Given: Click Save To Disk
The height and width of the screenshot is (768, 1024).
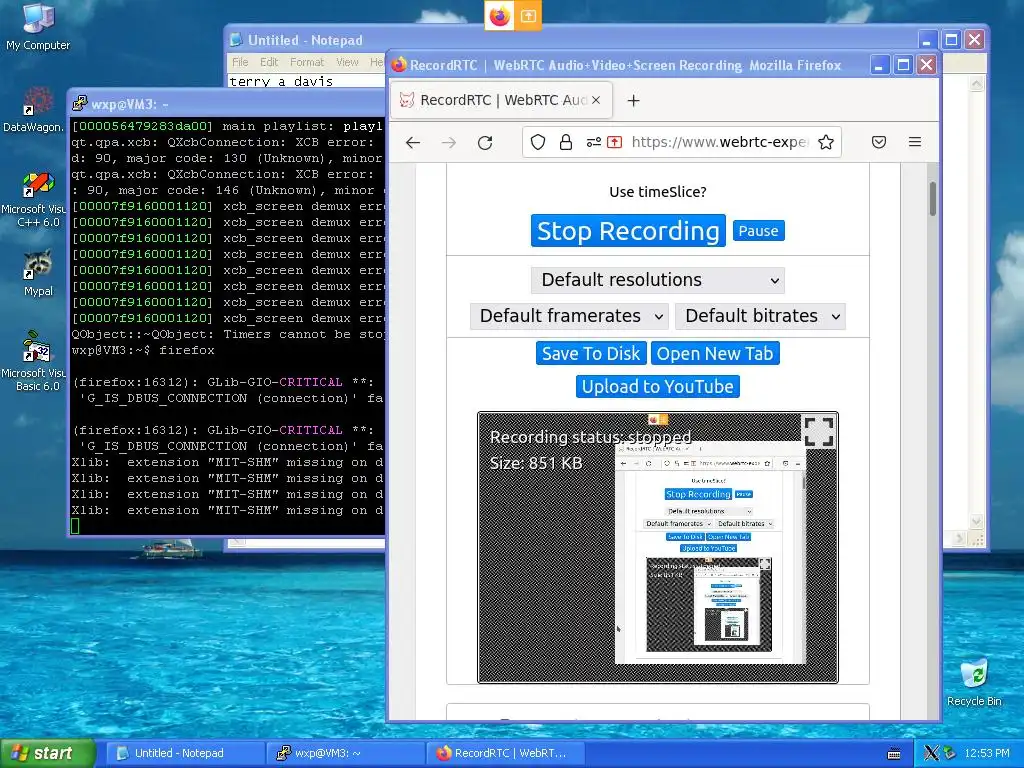Looking at the screenshot, I should (591, 353).
